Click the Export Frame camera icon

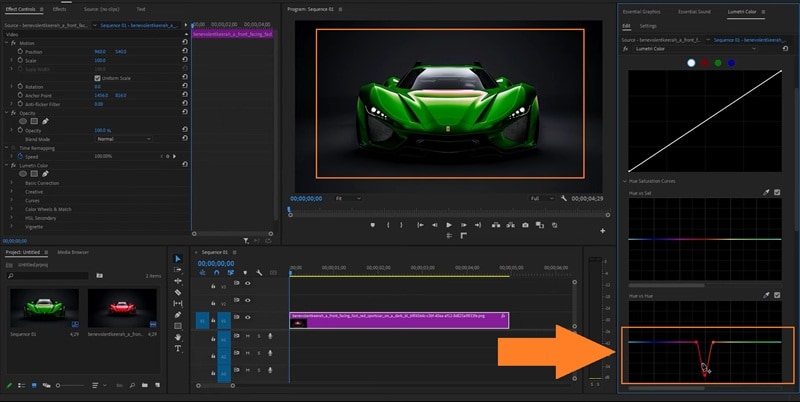tap(525, 224)
